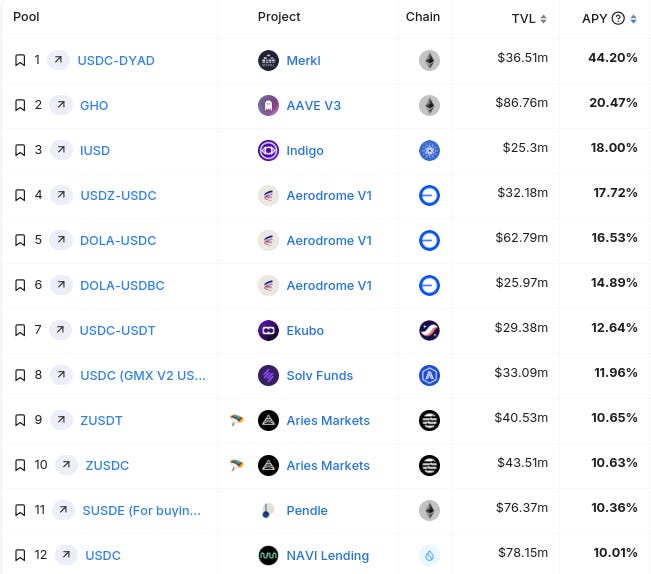
Task: Open the NAVI Lending project link
Action: 328,555
